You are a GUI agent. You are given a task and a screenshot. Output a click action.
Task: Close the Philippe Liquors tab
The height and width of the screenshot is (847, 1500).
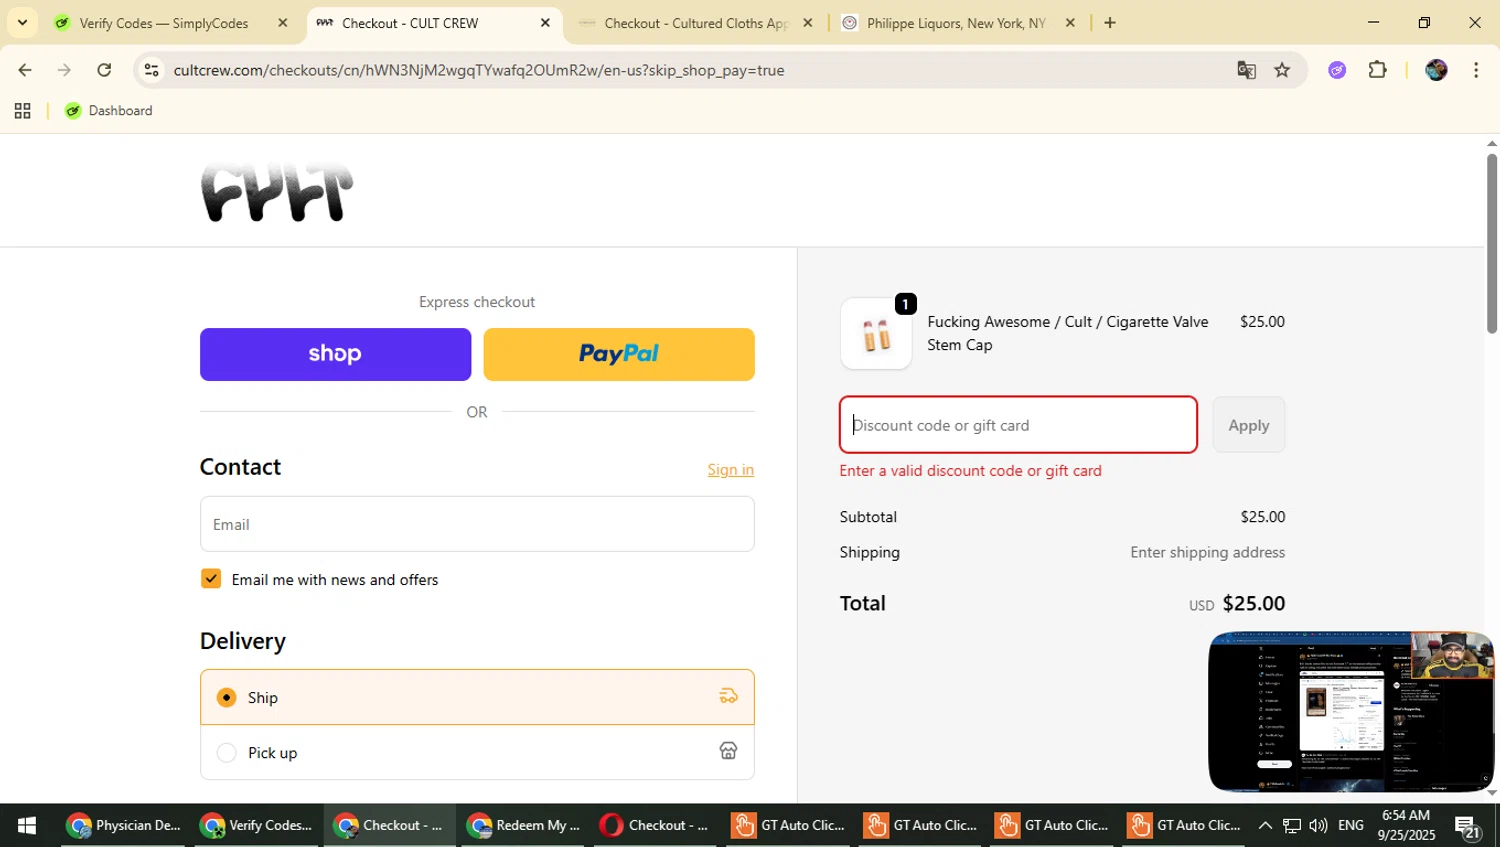coord(1070,23)
